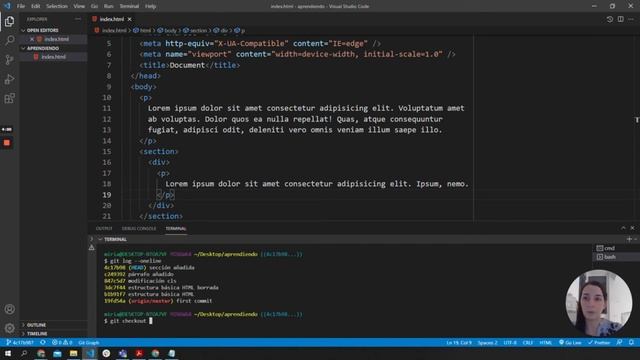Open the Help menu
This screenshot has height=360, width=640.
pos(151,6)
